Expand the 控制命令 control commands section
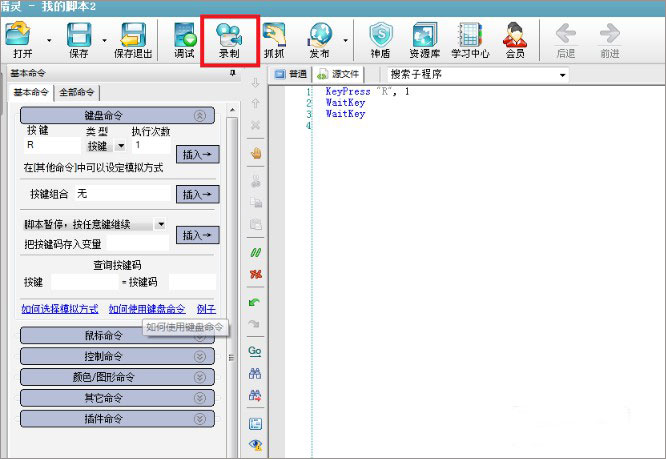This screenshot has height=459, width=666. pyautogui.click(x=118, y=356)
